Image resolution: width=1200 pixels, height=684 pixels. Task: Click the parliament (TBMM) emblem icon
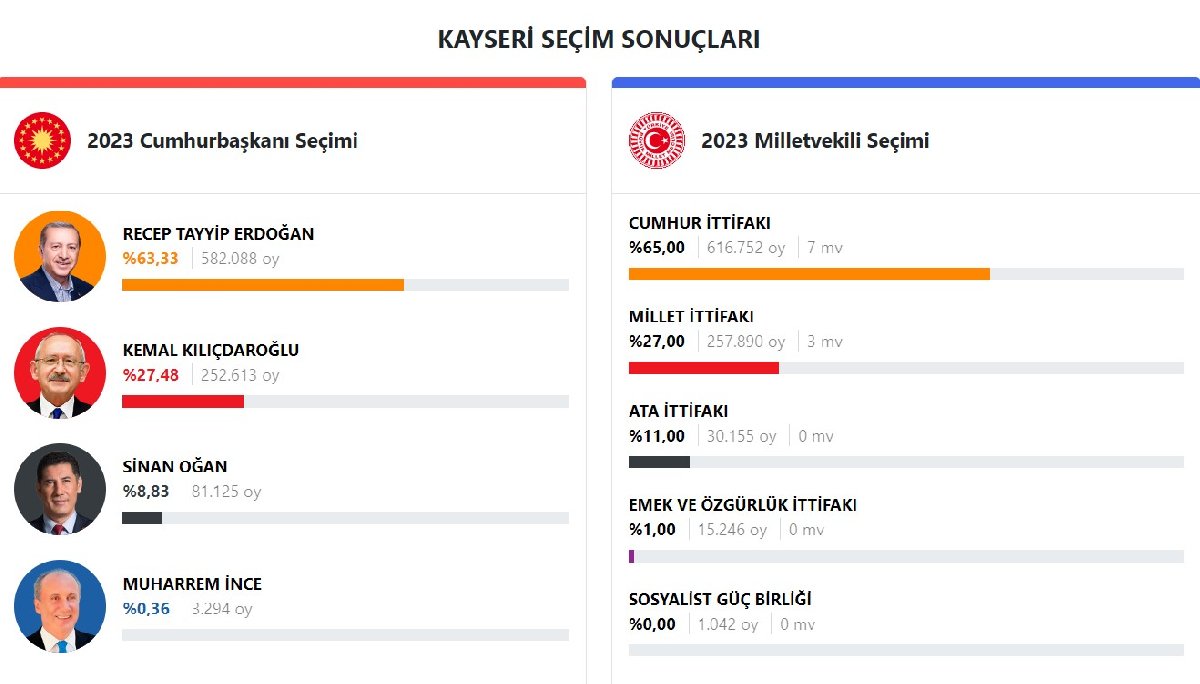tap(656, 140)
